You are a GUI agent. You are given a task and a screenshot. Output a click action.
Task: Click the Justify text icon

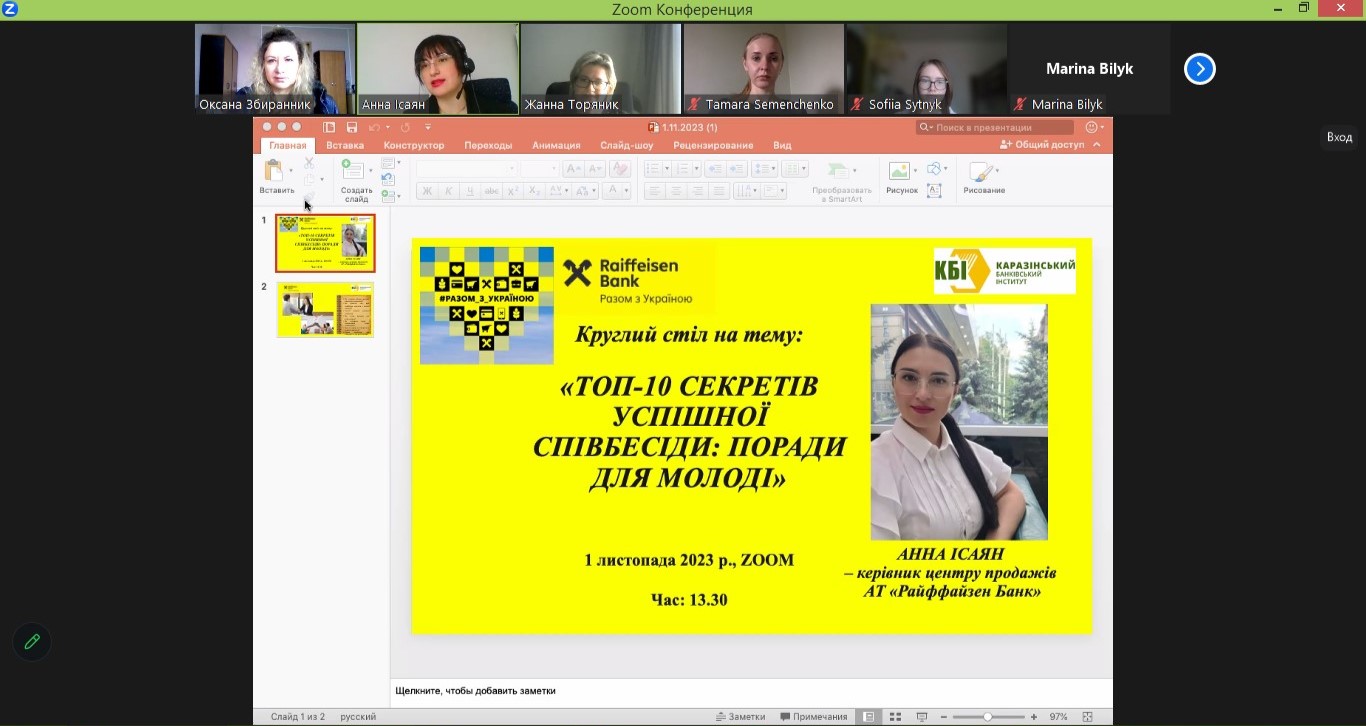[x=718, y=191]
